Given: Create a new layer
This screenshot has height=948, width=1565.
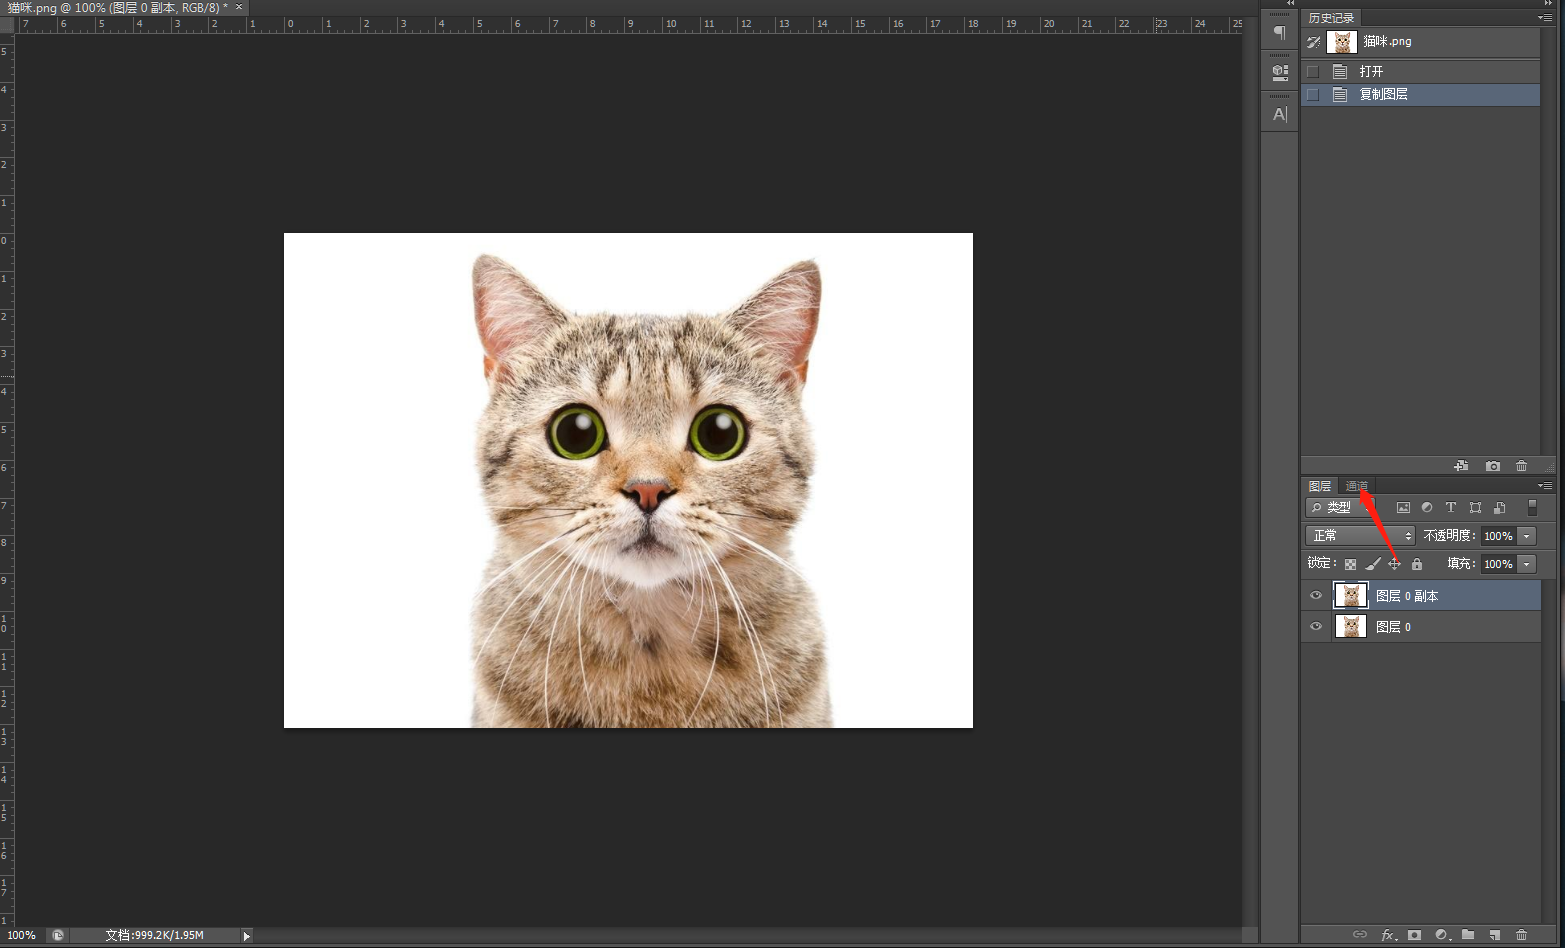Looking at the screenshot, I should click(1495, 935).
